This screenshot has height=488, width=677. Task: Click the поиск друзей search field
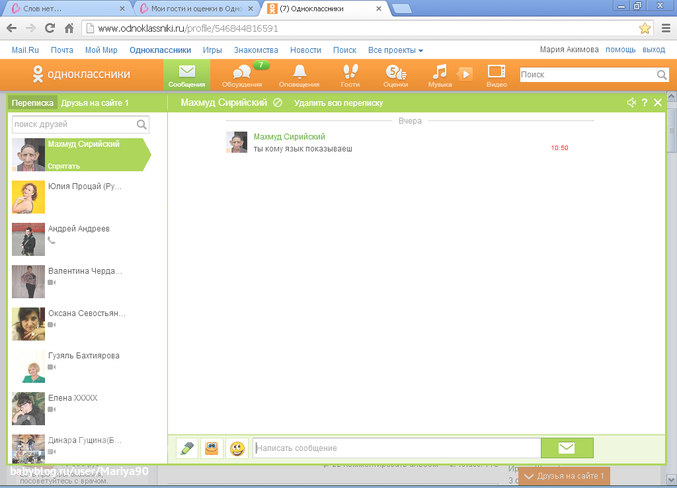(73, 125)
